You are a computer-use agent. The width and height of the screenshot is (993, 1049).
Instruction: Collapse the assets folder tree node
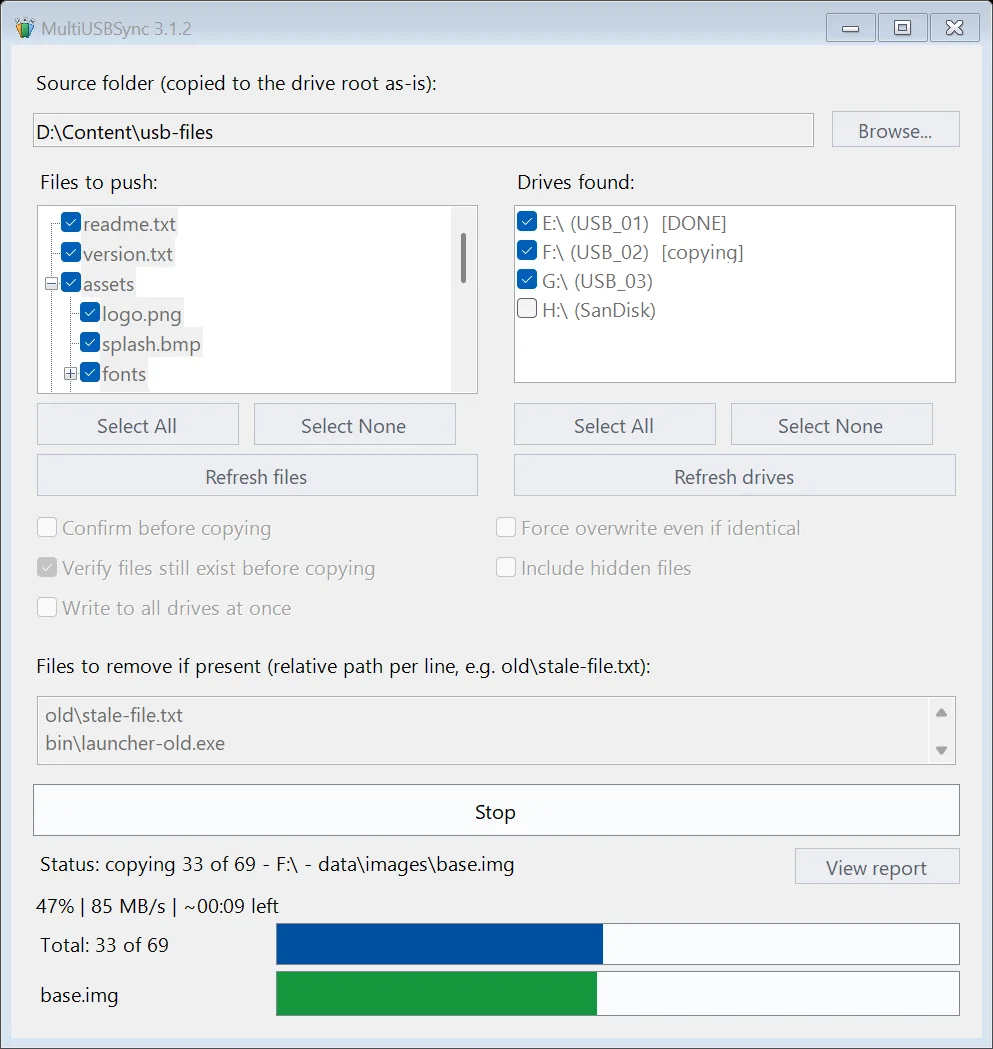tap(52, 284)
